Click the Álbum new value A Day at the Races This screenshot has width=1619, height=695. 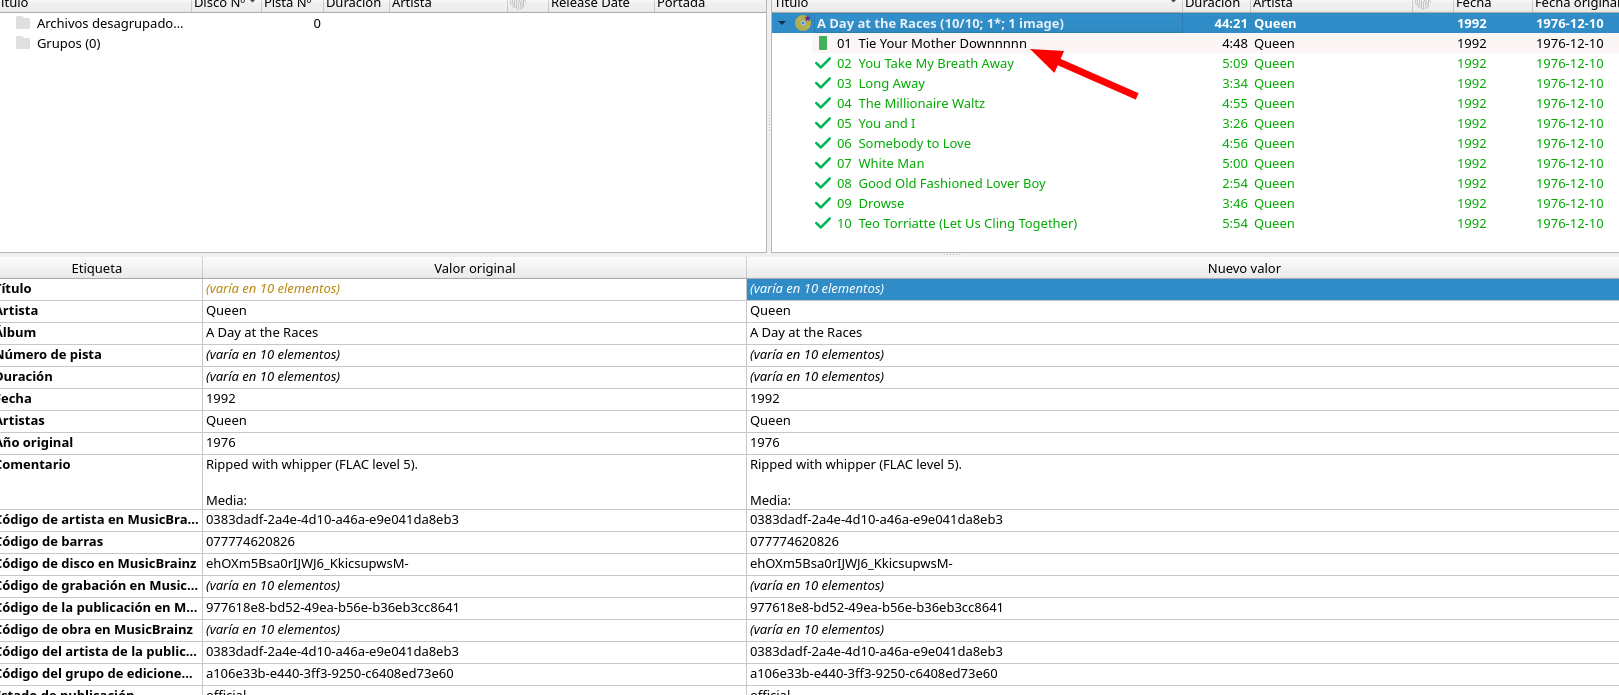(1183, 333)
